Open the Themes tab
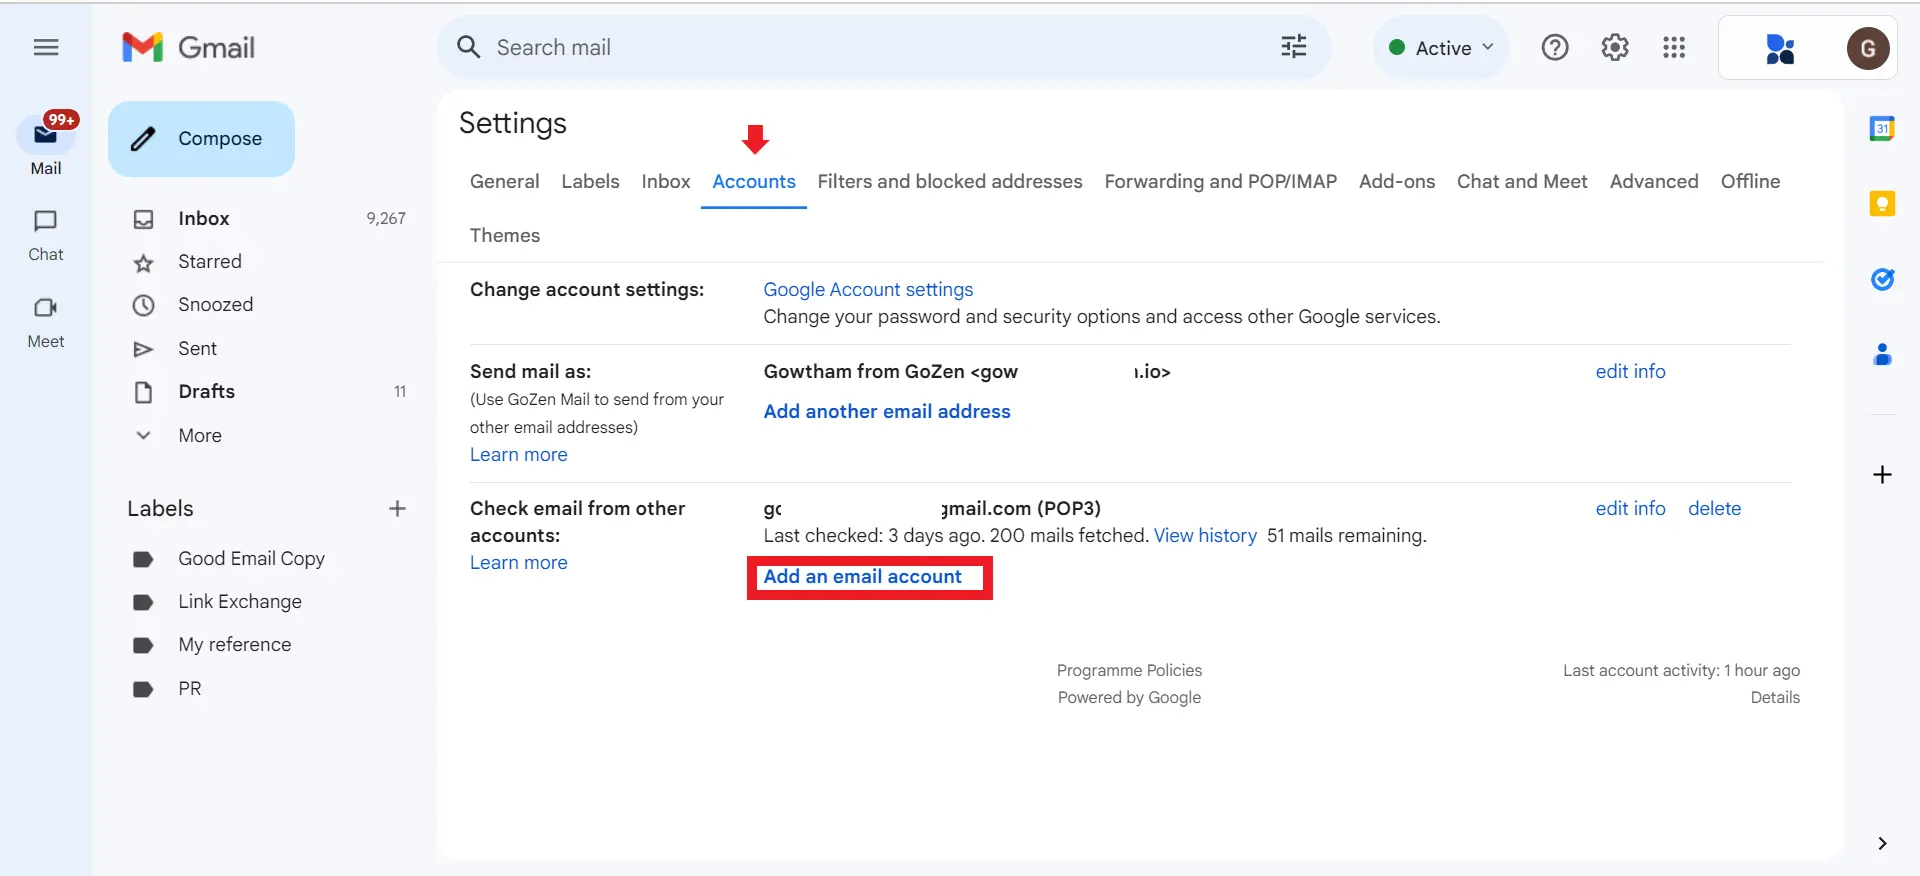1920x876 pixels. (505, 235)
